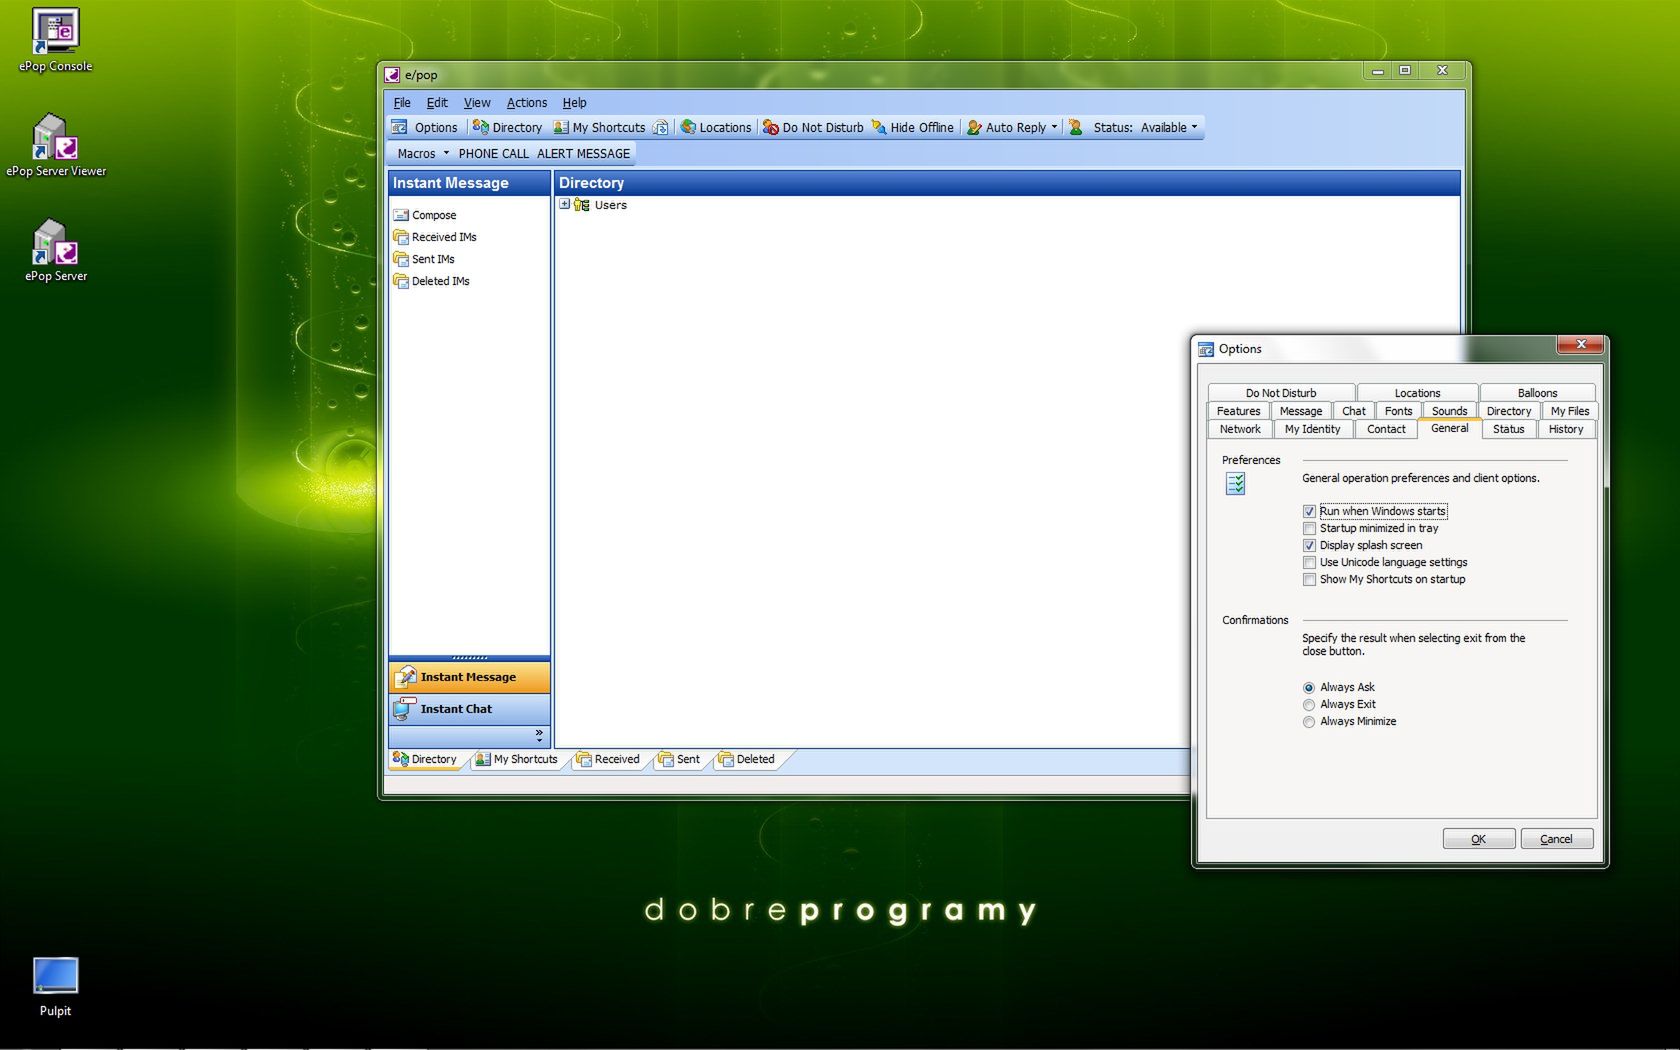The width and height of the screenshot is (1680, 1050).
Task: Click the Directory toolbar button
Action: pos(507,127)
